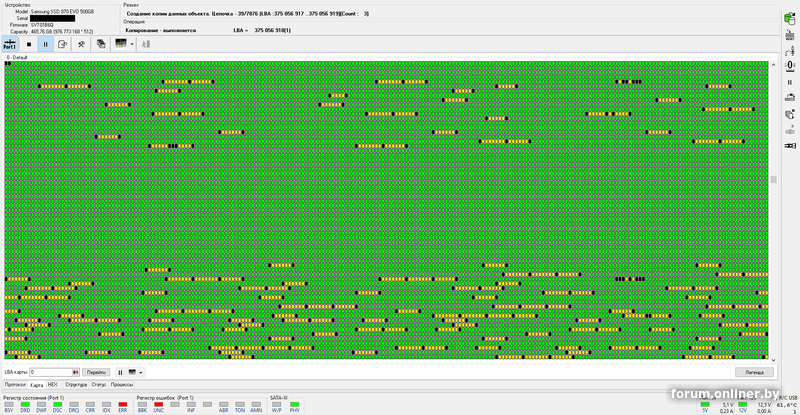Open the tools (hammer and wrench) settings
The height and width of the screenshot is (415, 800).
tap(81, 44)
